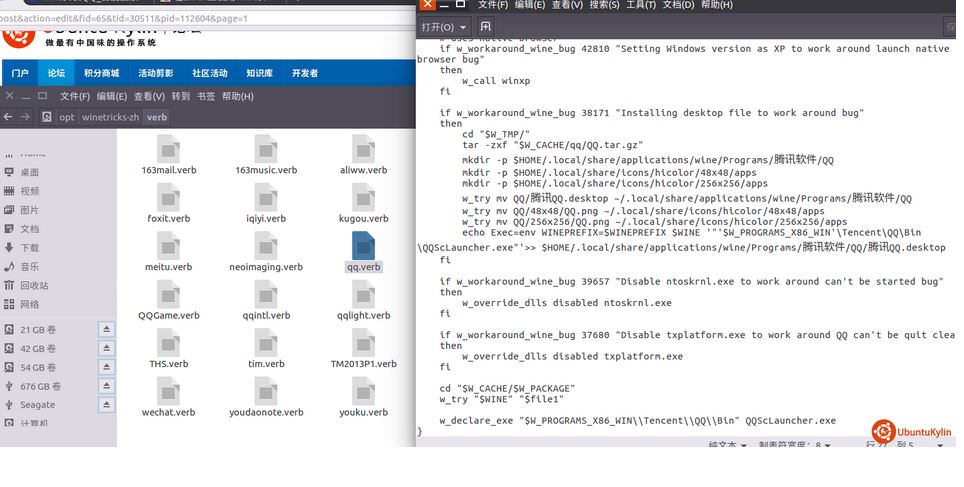The image size is (964, 487).
Task: Open the 帮助(H) menu in file manager
Action: [x=238, y=97]
